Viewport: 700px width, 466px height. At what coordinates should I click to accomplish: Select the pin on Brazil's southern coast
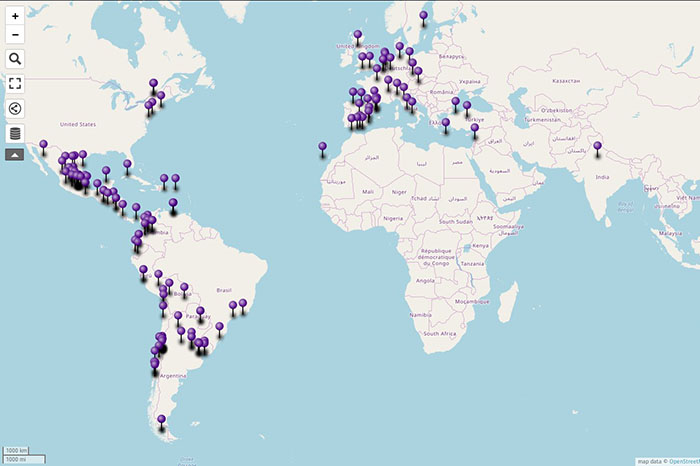[x=219, y=327]
